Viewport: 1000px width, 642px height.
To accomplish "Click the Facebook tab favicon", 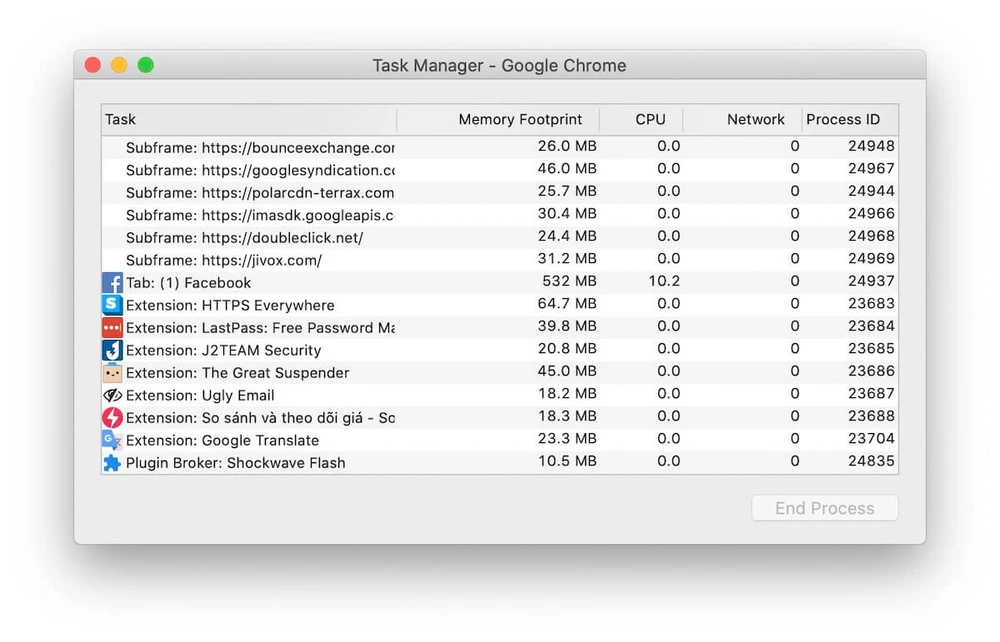I will coord(112,282).
